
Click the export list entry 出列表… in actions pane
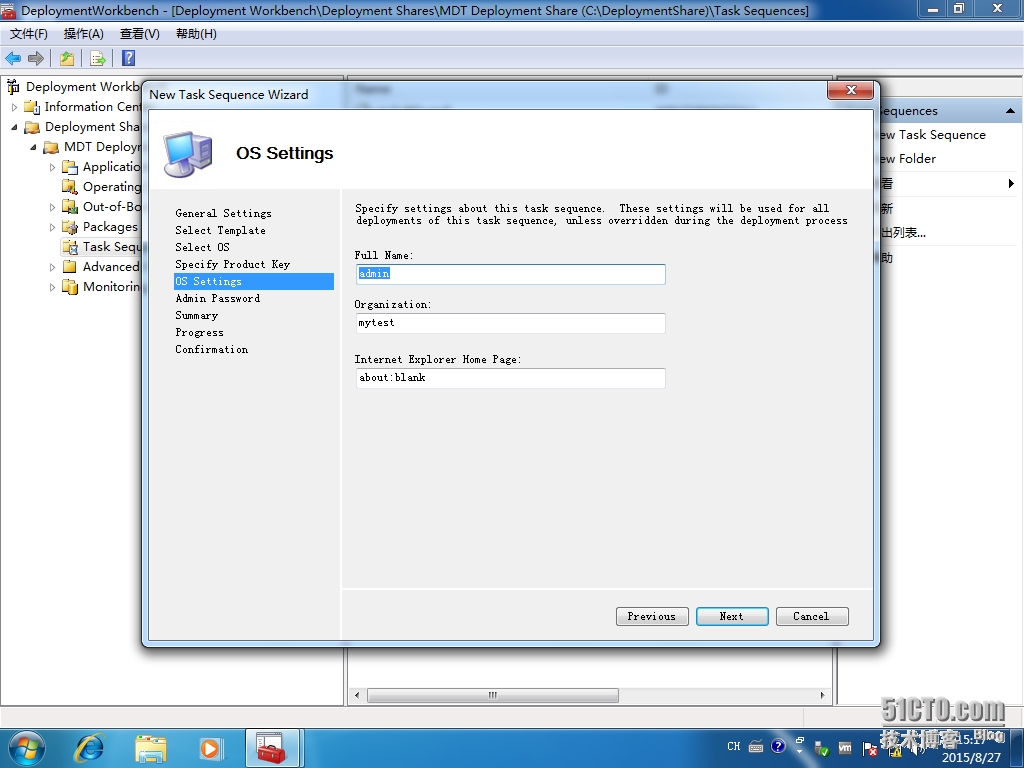(x=904, y=232)
